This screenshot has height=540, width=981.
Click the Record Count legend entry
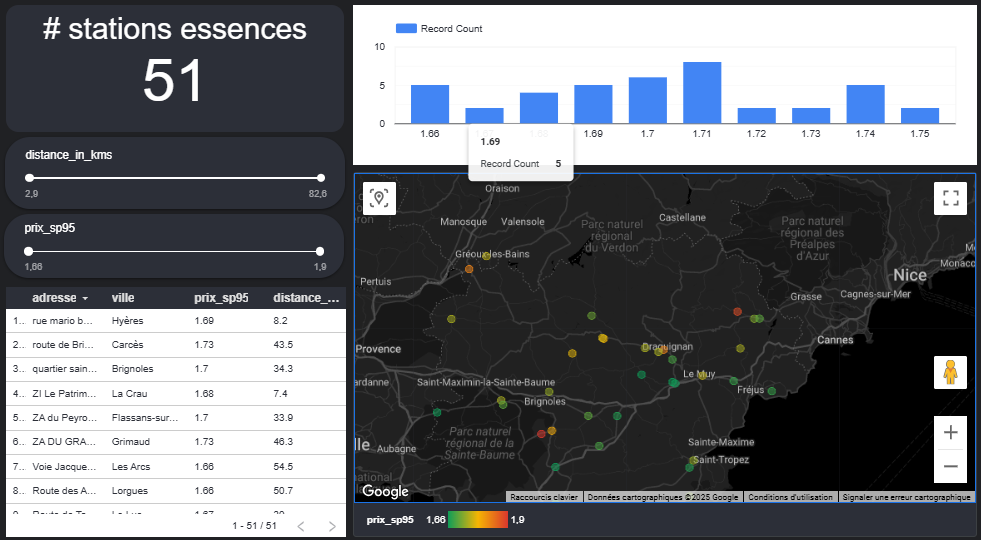click(440, 29)
